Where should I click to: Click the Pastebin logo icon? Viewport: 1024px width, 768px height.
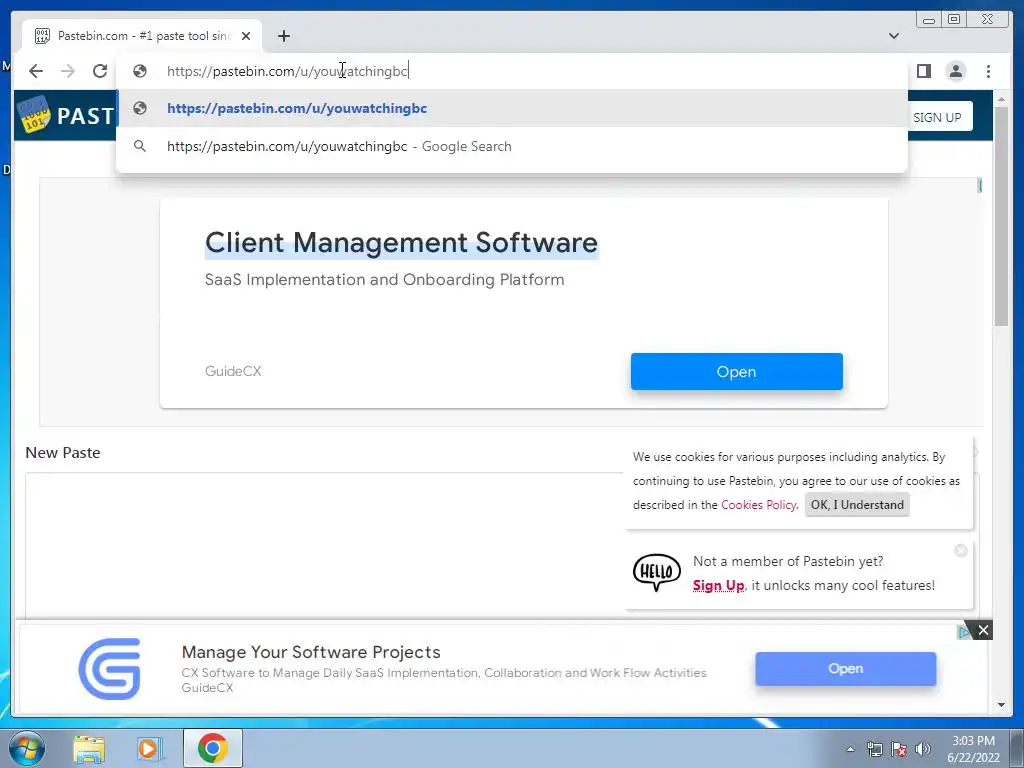(x=34, y=114)
